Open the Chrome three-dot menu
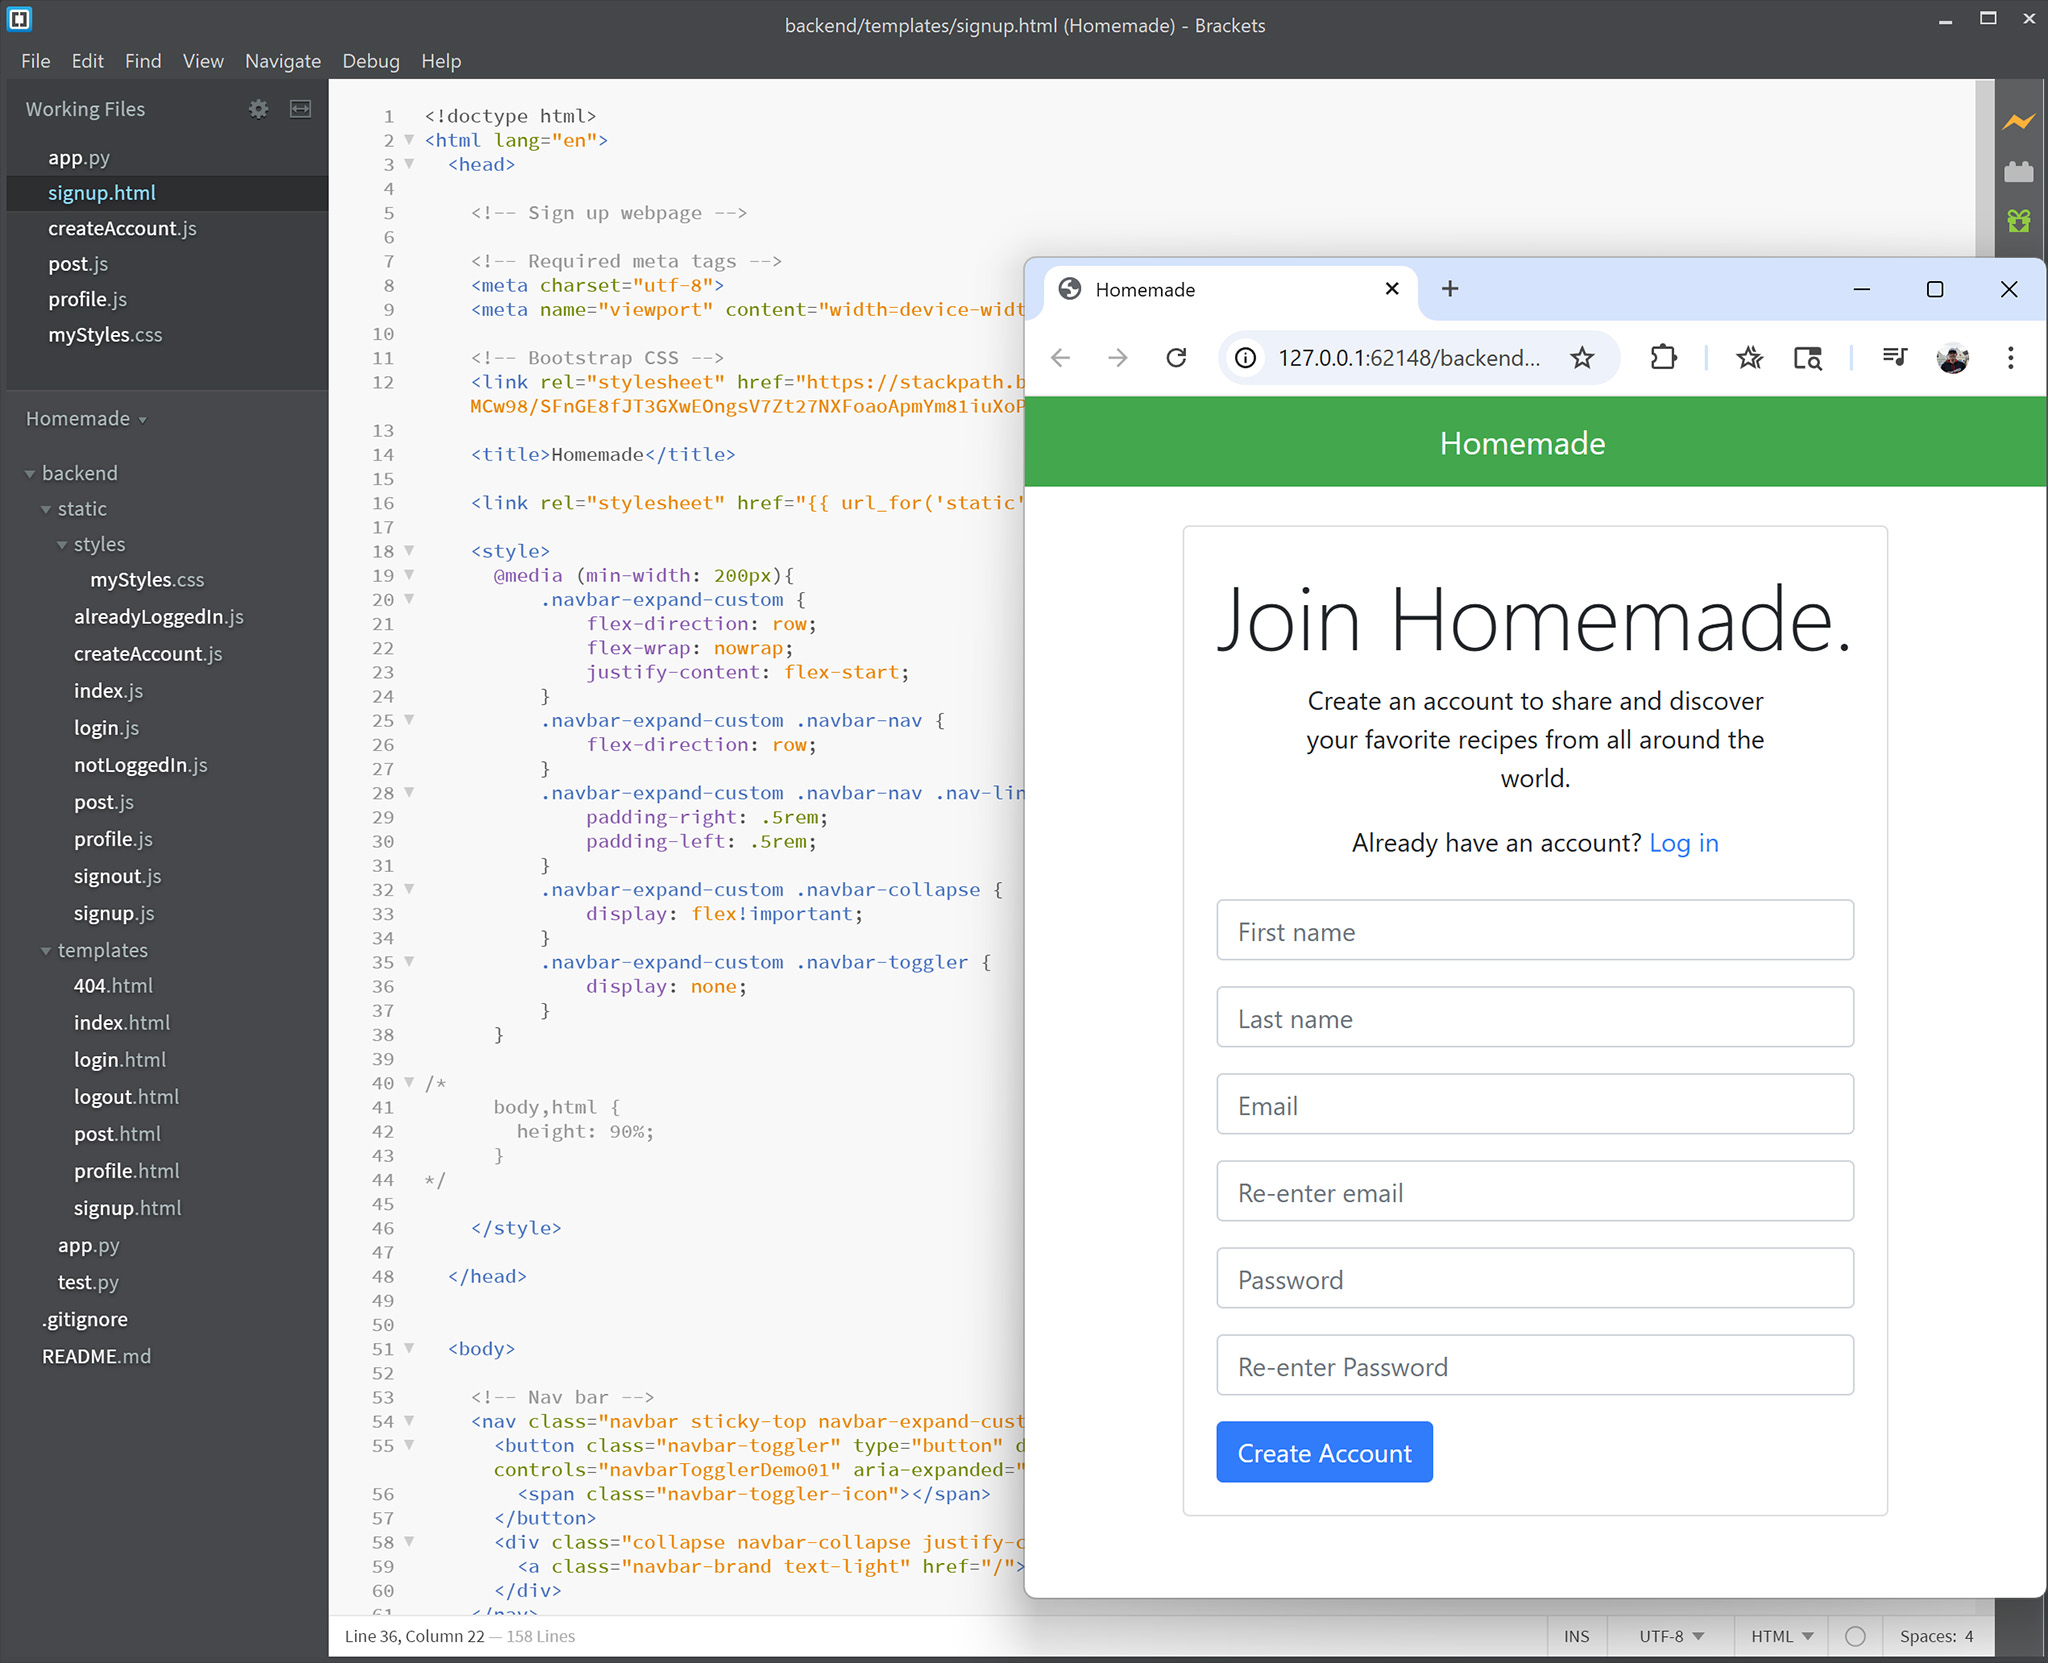The image size is (2048, 1663). click(2010, 358)
